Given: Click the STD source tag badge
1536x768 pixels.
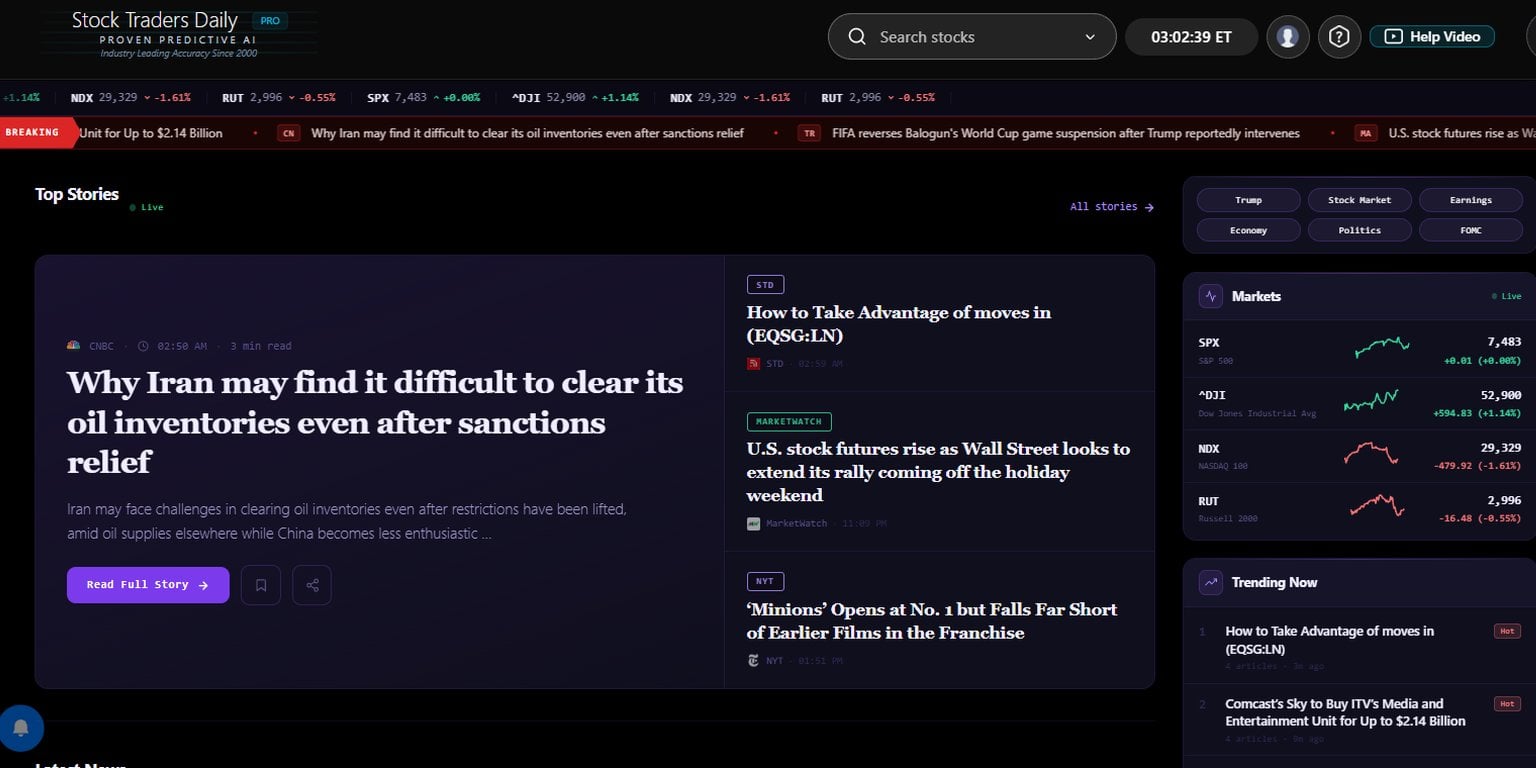Looking at the screenshot, I should point(765,285).
